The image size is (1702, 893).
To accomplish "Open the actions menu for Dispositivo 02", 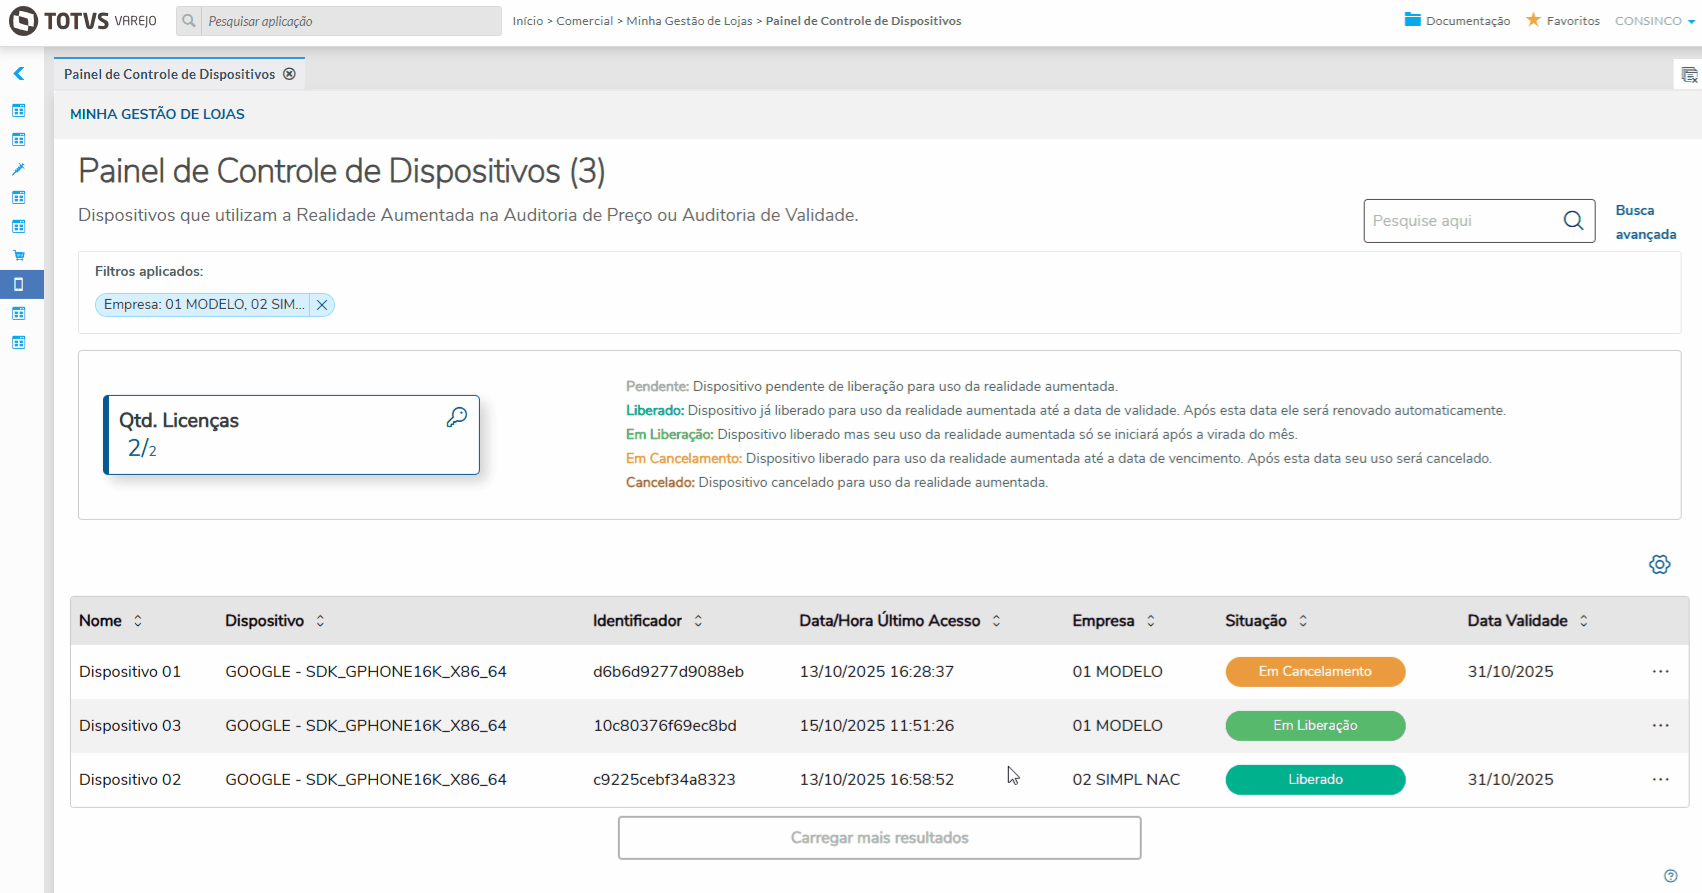I will [1661, 780].
